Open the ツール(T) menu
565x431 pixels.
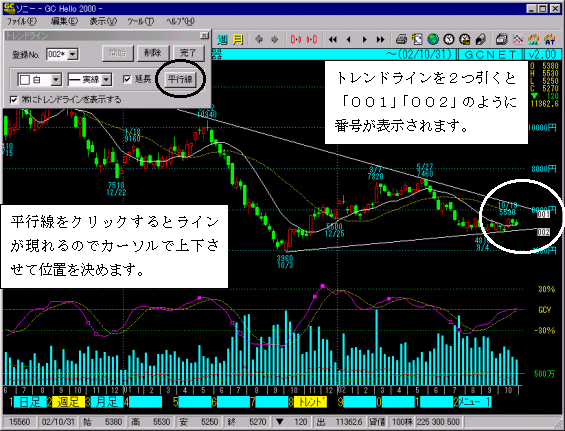(141, 21)
